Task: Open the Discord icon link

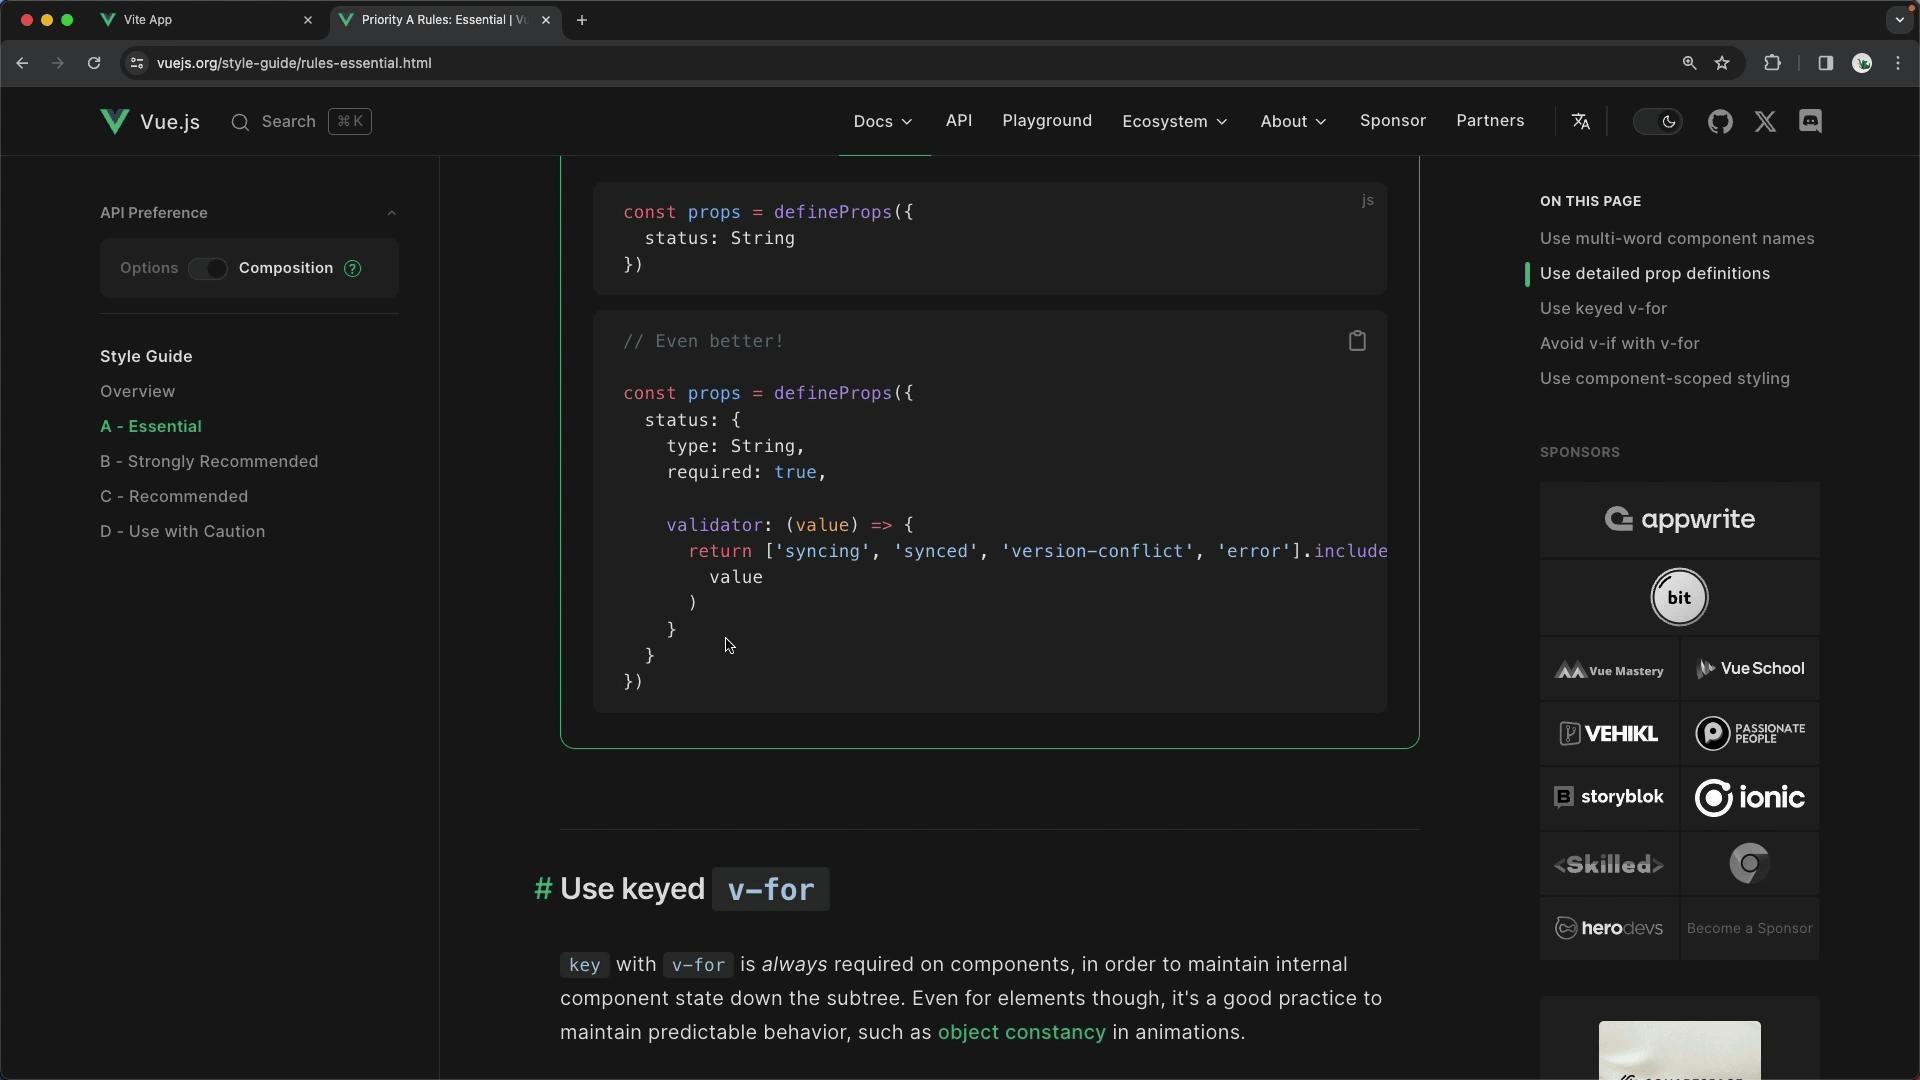Action: tap(1810, 122)
